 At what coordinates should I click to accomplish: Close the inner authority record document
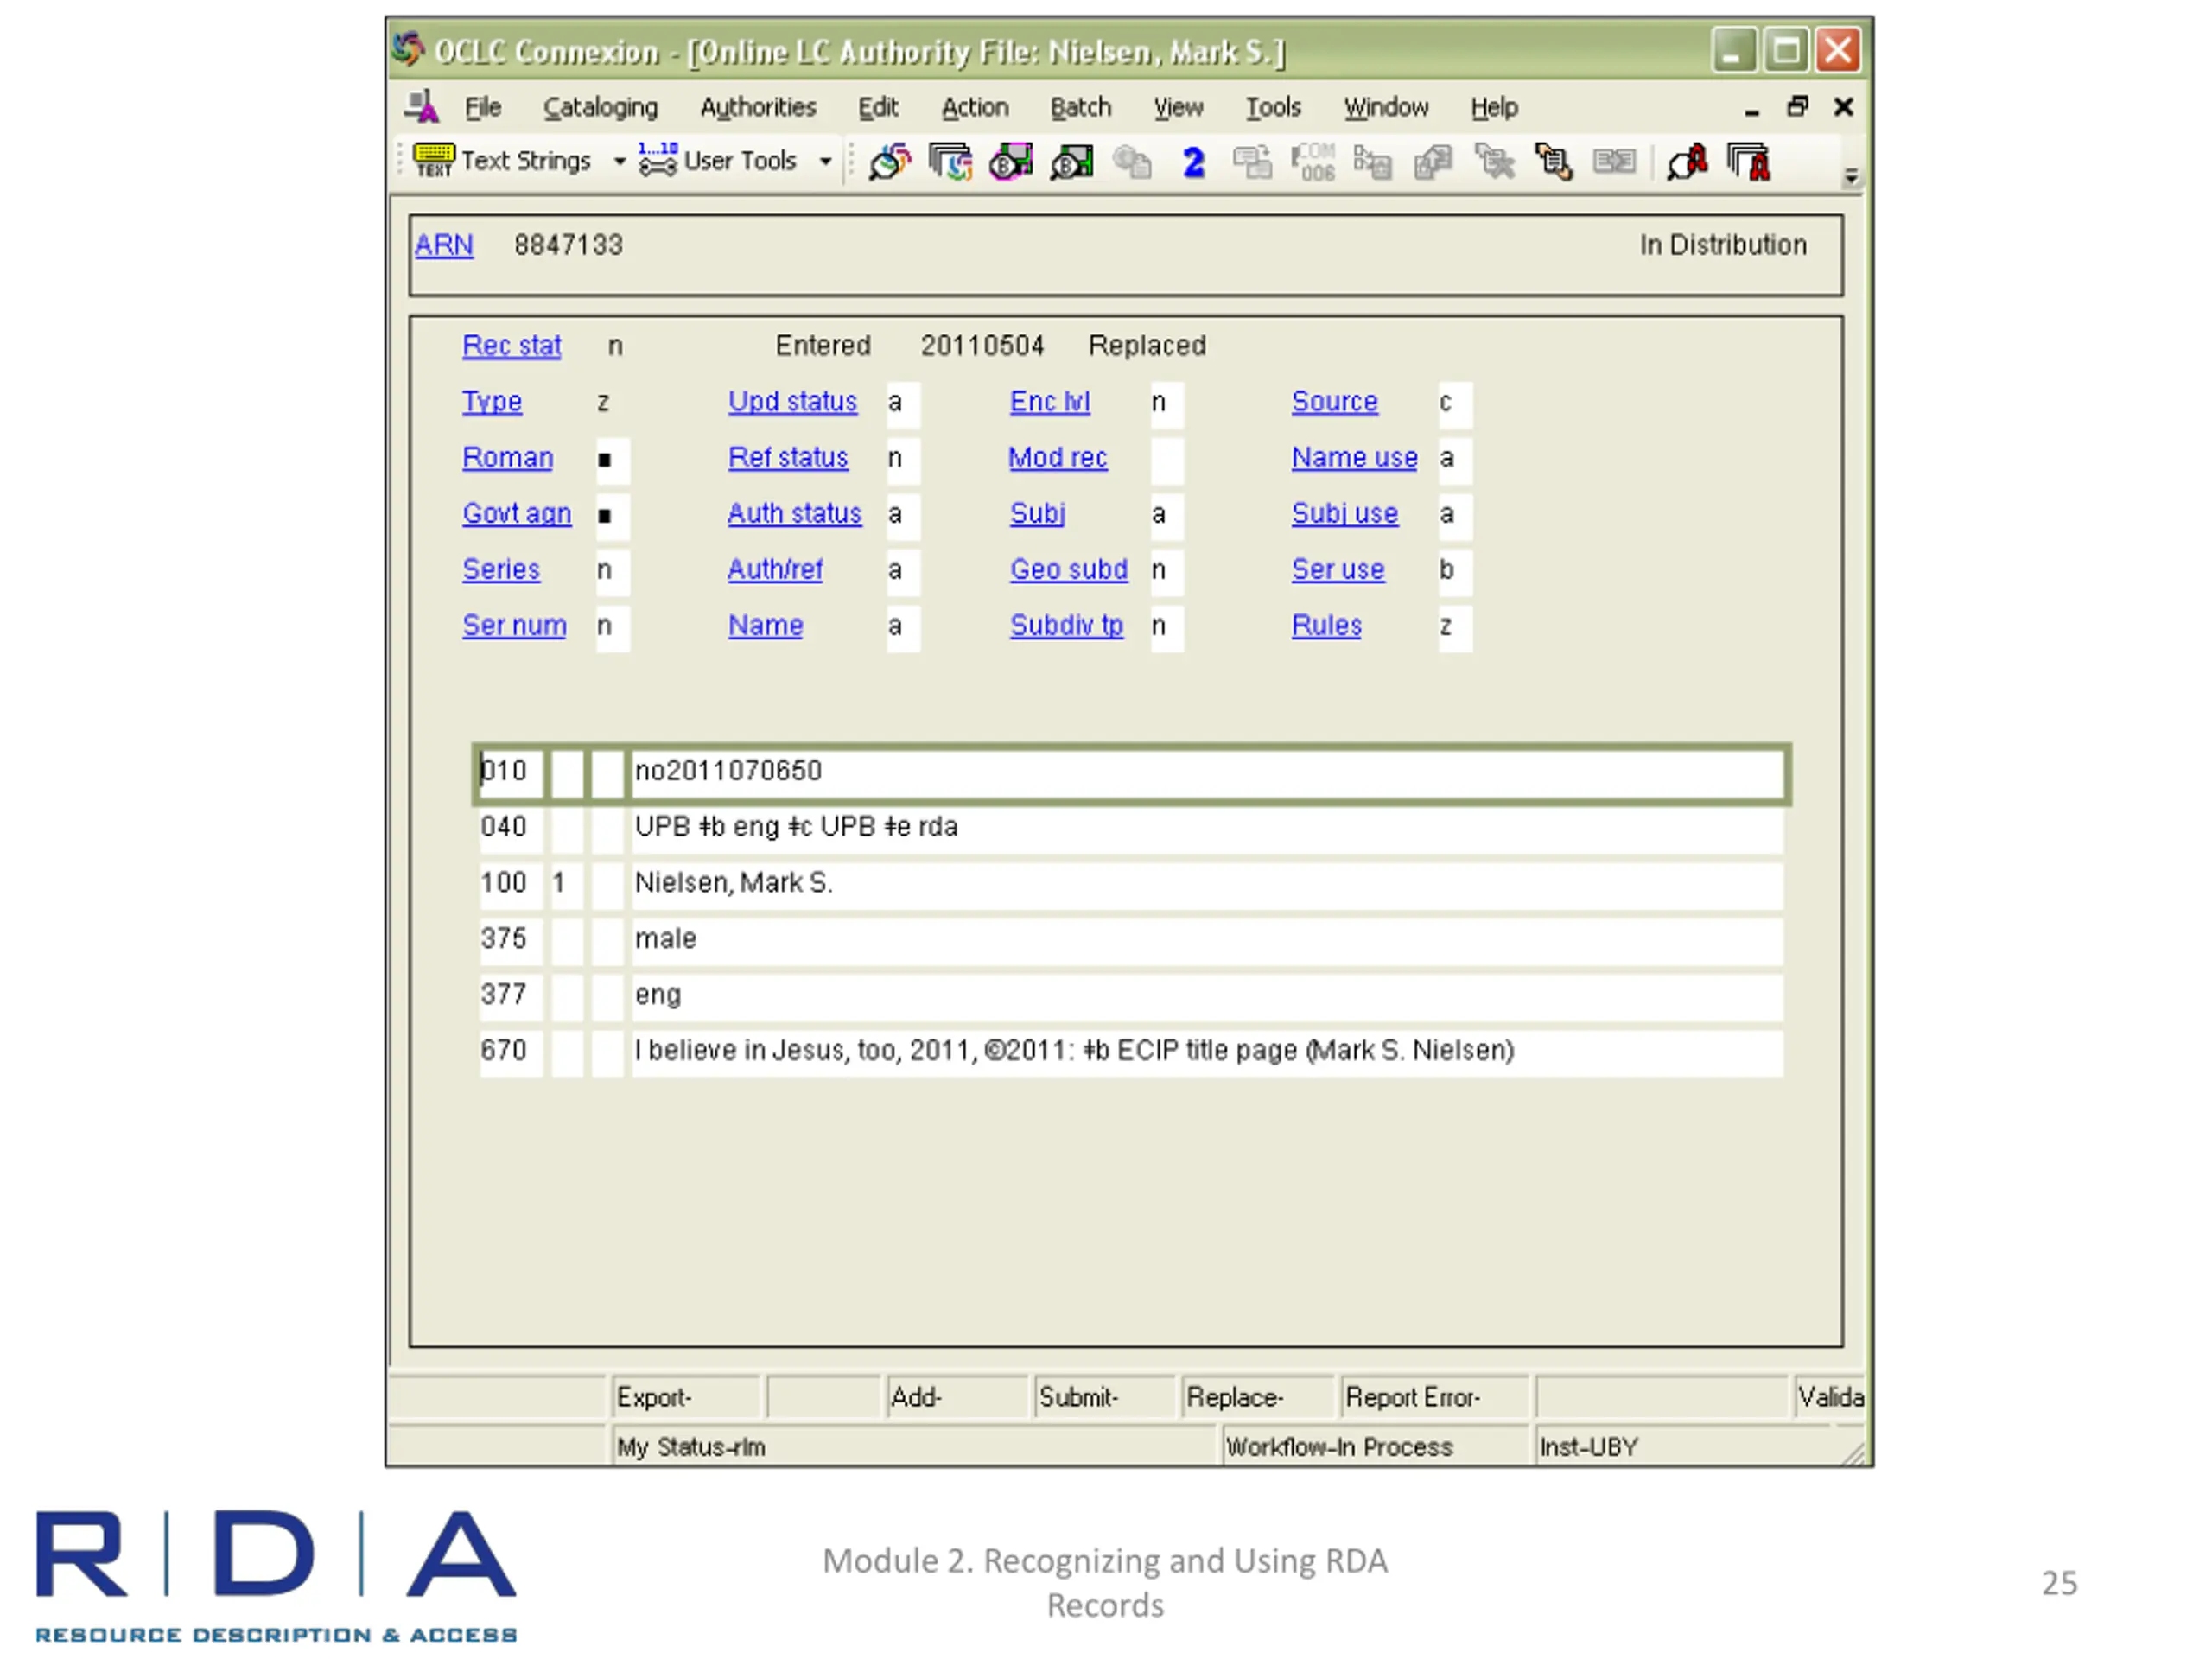click(1843, 106)
